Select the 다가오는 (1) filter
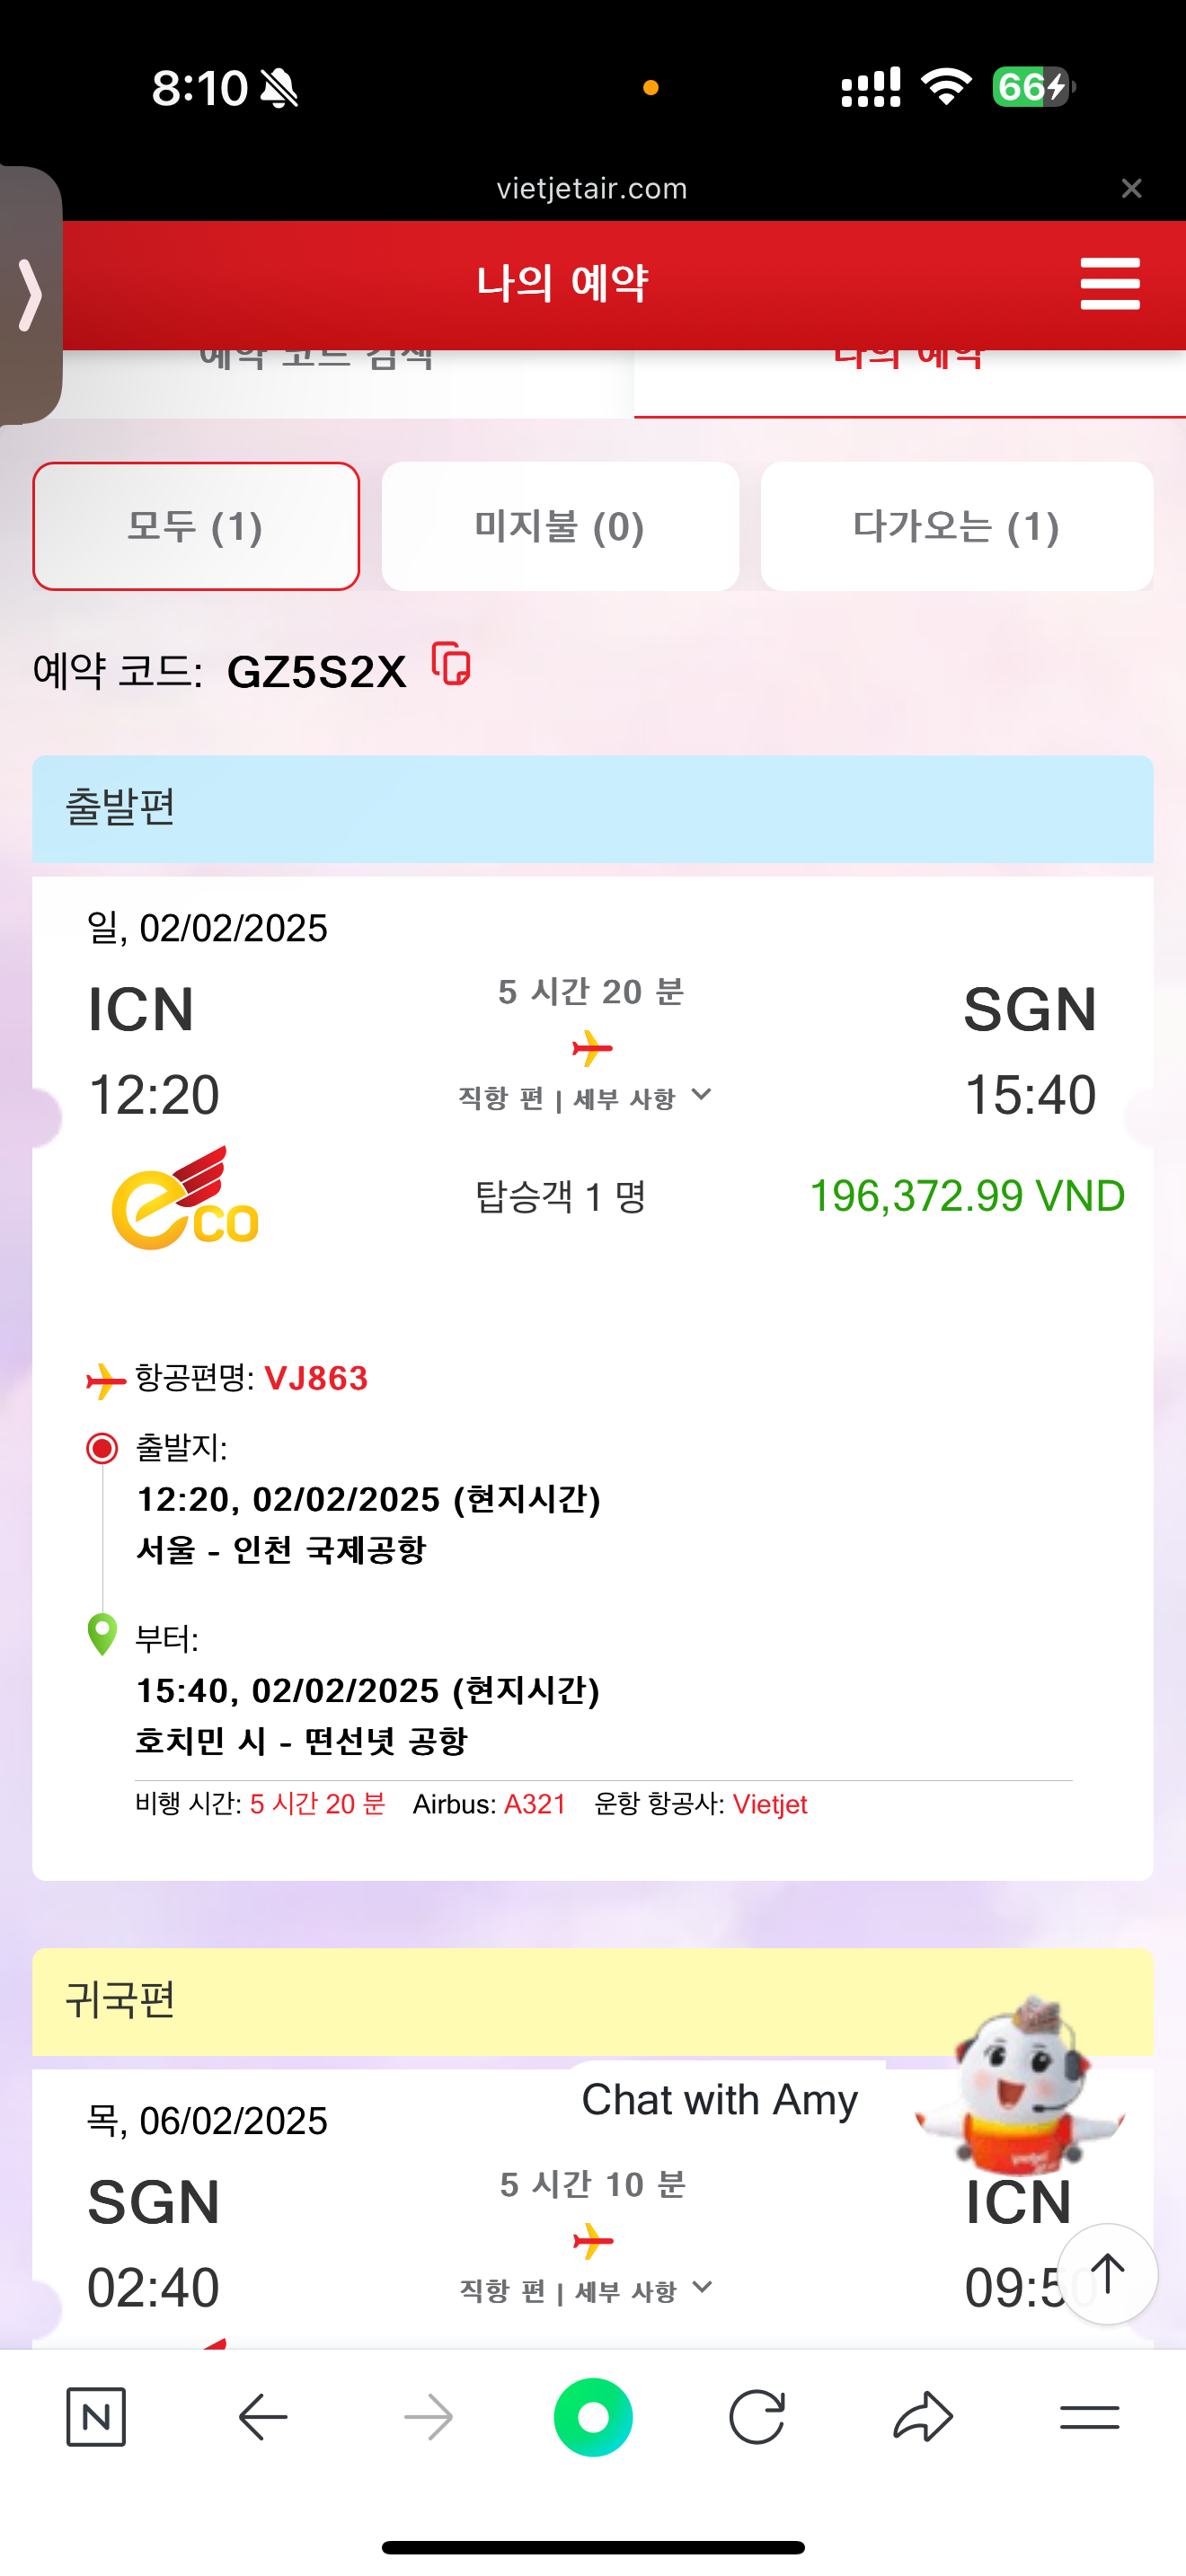 coord(956,526)
